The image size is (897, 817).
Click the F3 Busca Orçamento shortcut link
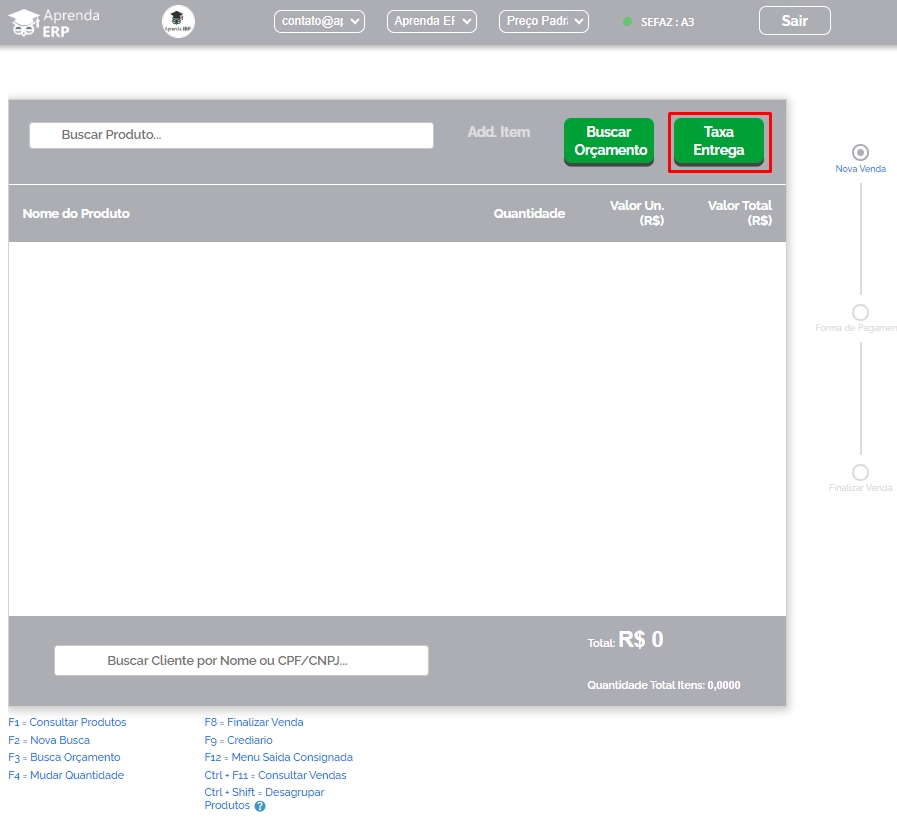pyautogui.click(x=64, y=757)
